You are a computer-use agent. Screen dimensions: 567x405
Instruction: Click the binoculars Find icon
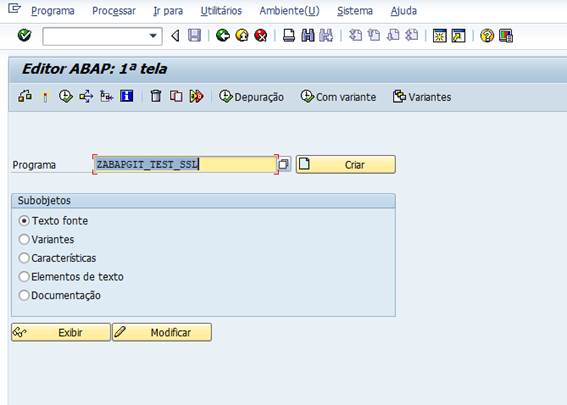coord(308,35)
